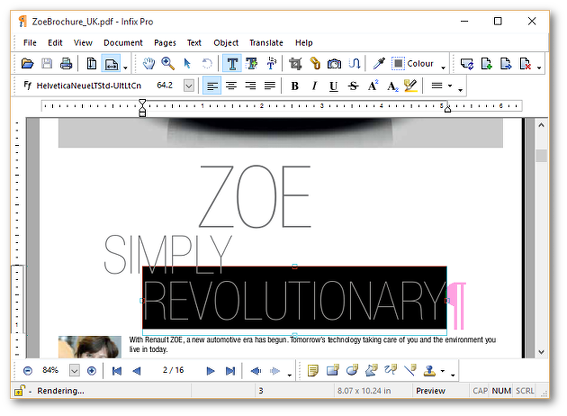Select the Link chain tool
The width and height of the screenshot is (567, 416).
(315, 64)
